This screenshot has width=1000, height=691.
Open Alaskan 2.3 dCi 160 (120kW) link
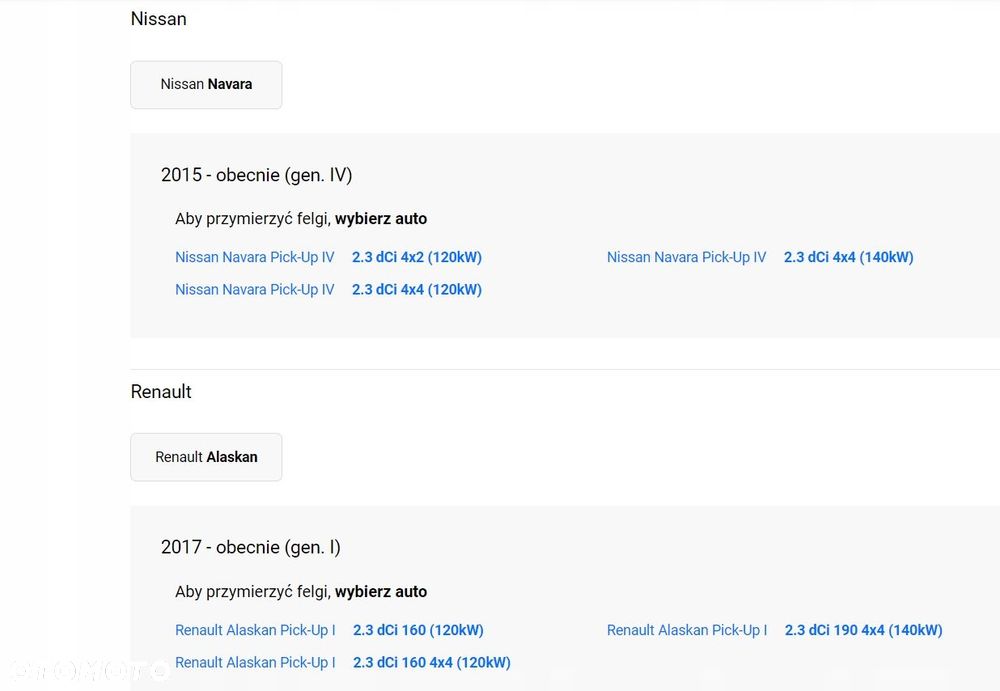pos(418,630)
